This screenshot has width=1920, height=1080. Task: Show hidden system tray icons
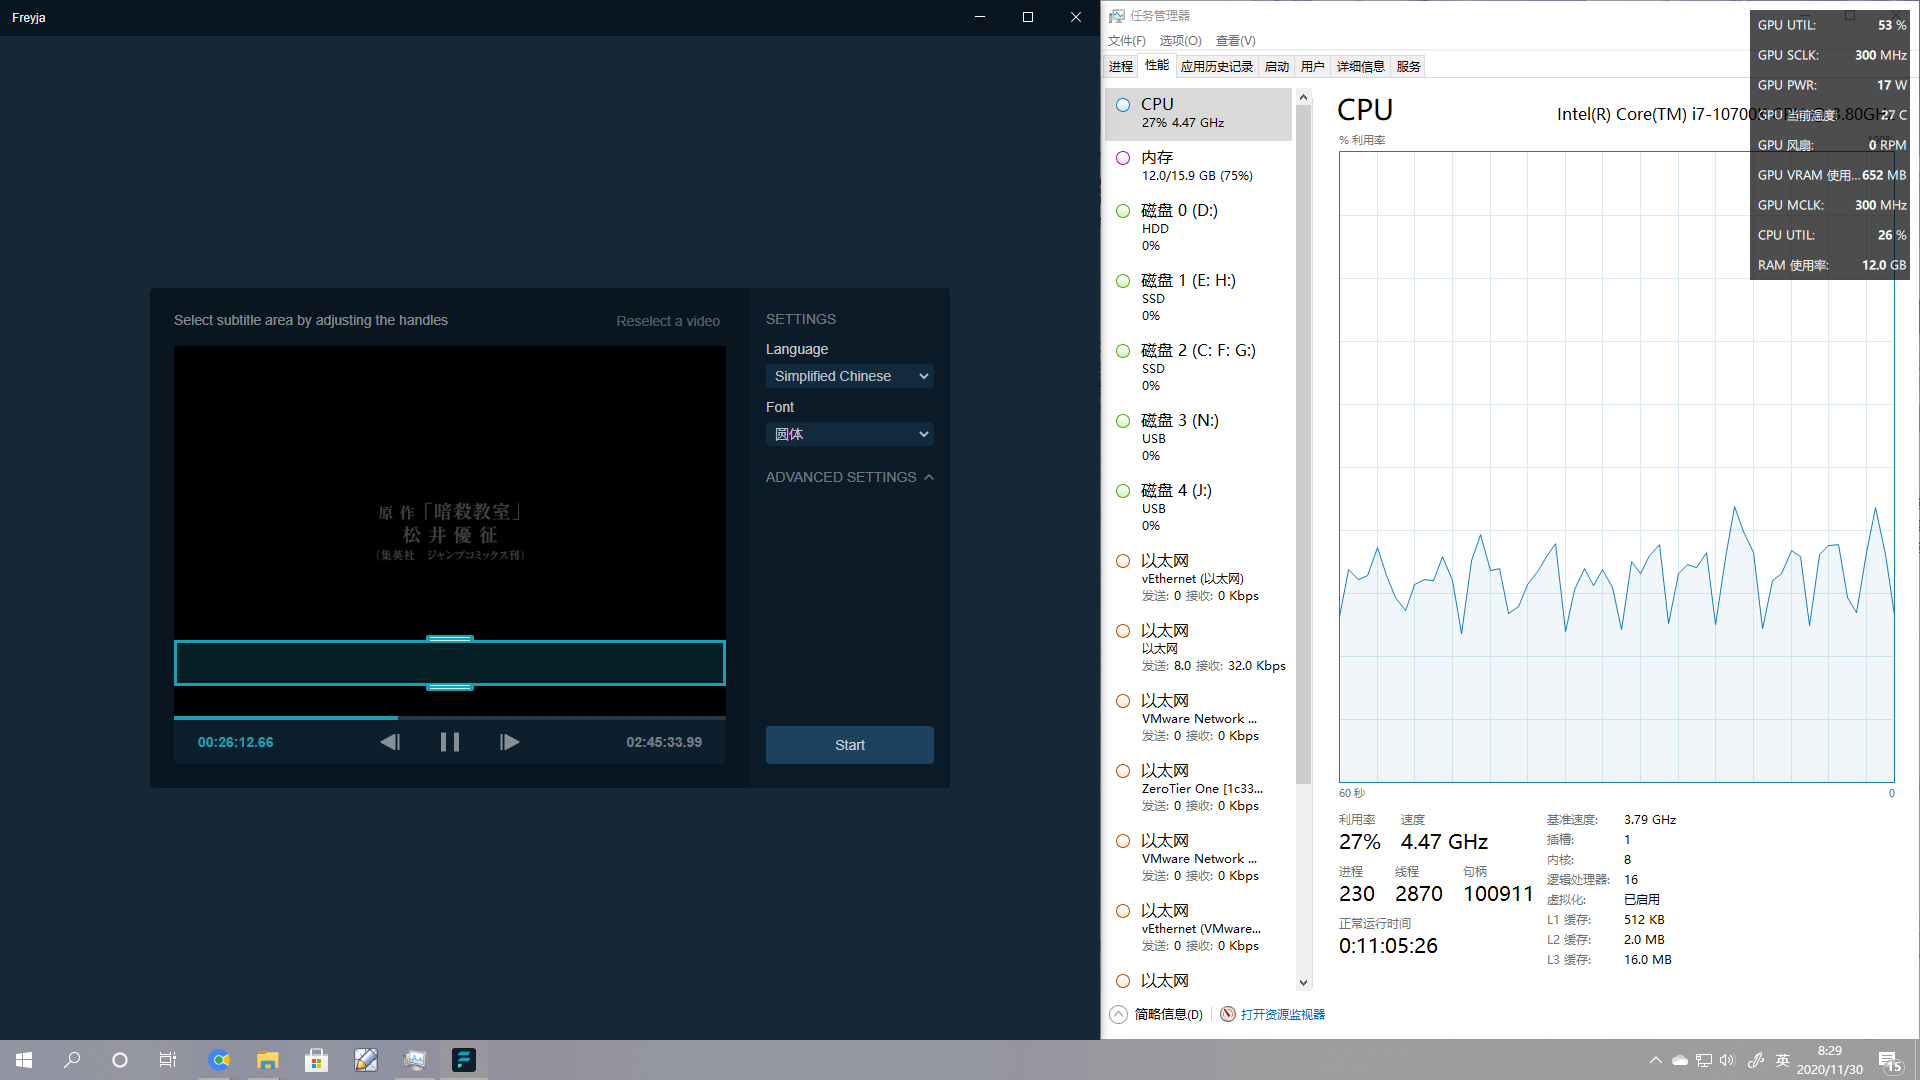click(x=1655, y=1060)
